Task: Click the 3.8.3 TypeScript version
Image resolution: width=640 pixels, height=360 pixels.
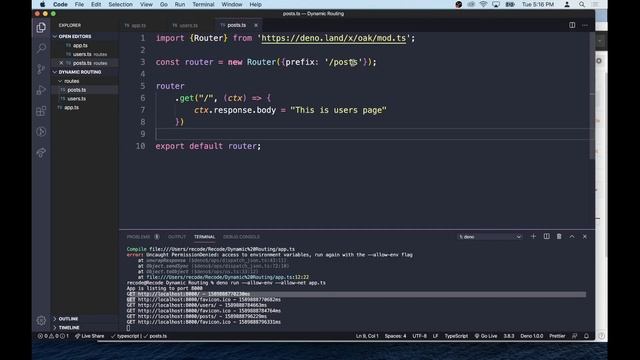Action: 509,336
